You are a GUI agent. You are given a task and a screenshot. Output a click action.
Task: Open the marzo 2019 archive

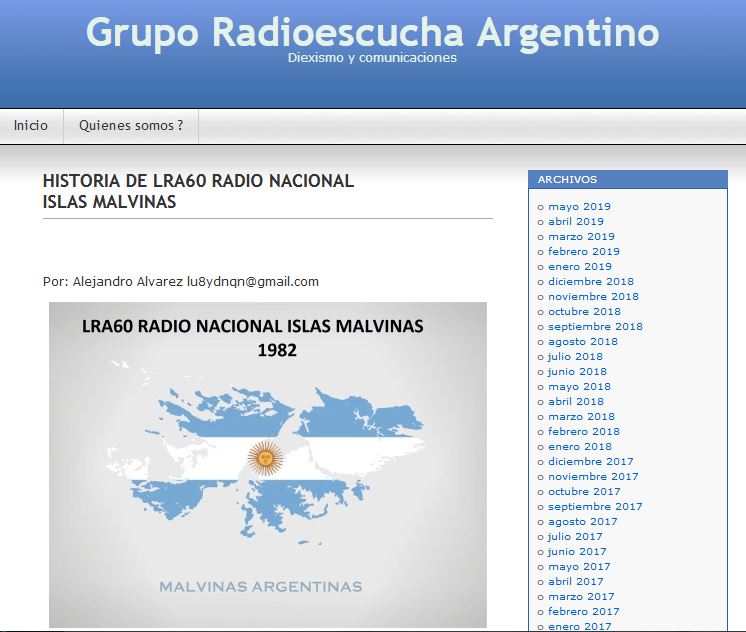coord(581,237)
